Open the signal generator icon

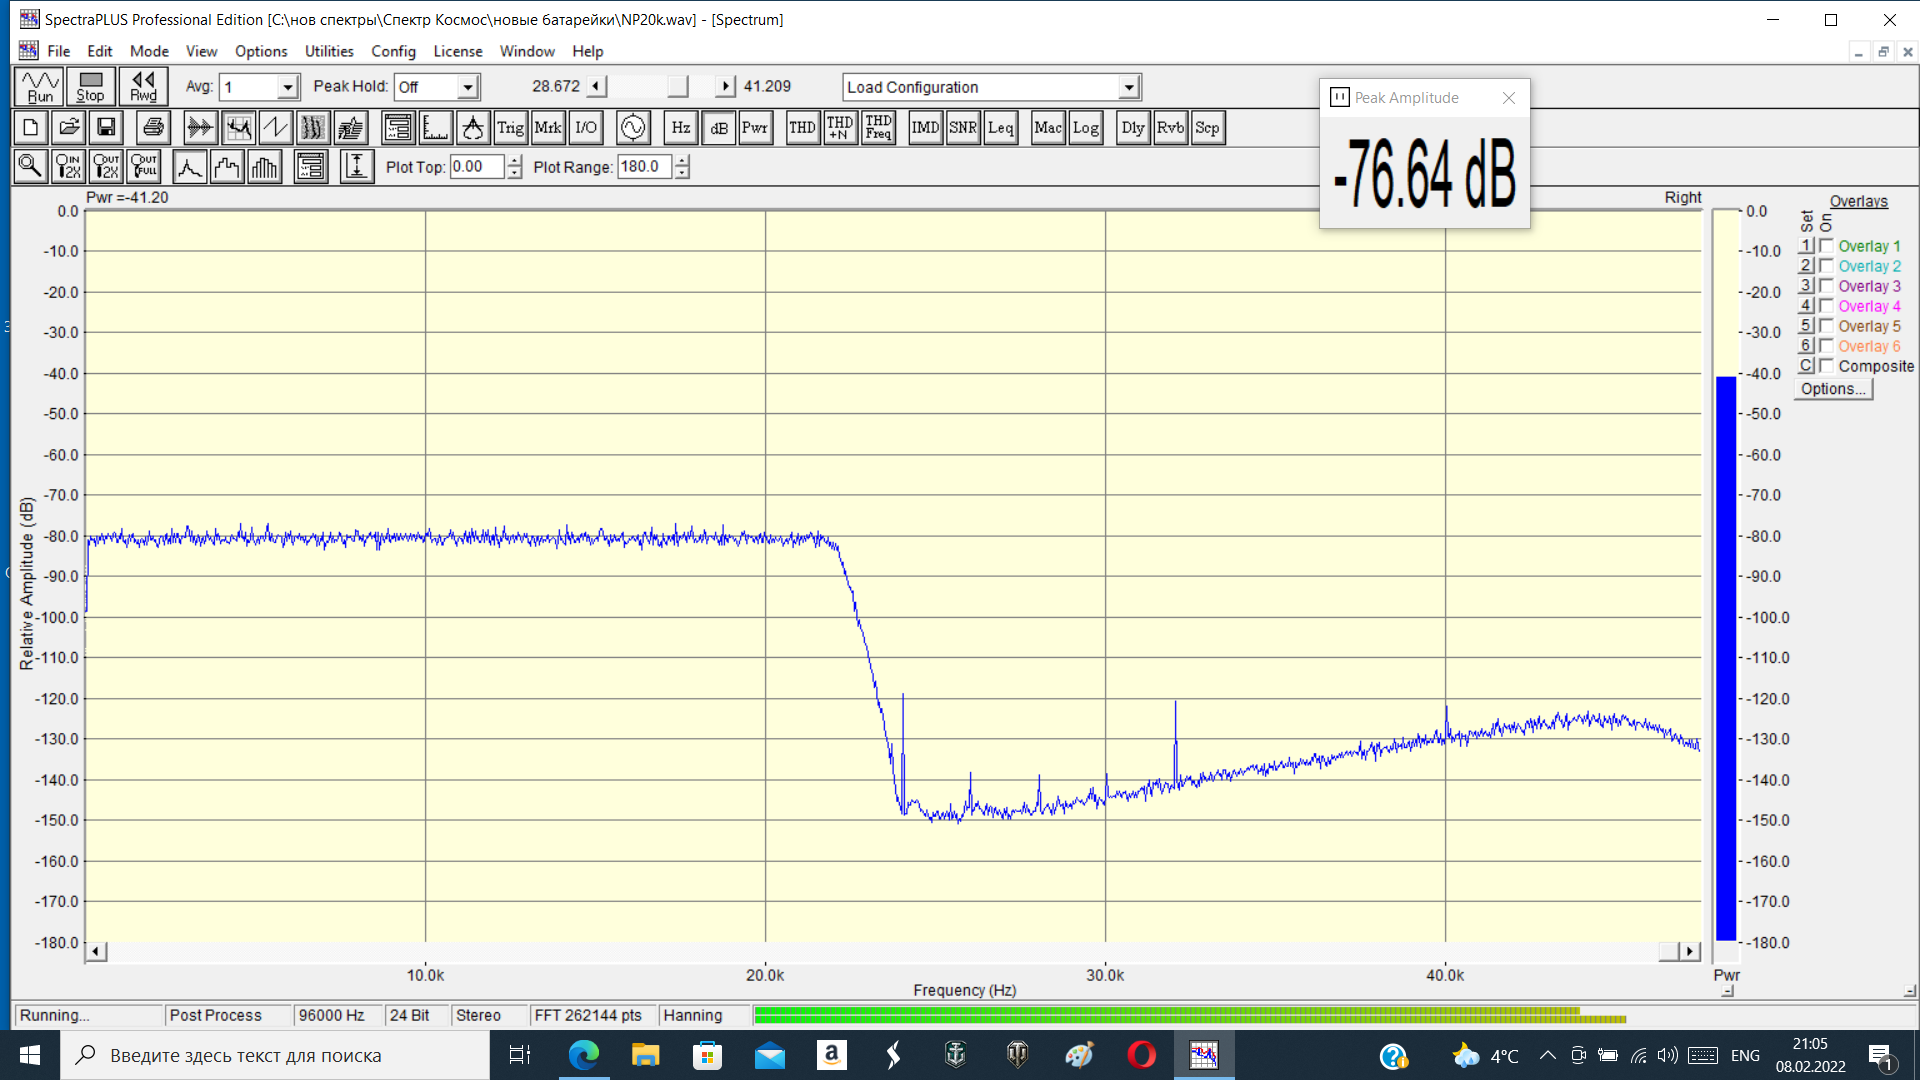[x=633, y=128]
